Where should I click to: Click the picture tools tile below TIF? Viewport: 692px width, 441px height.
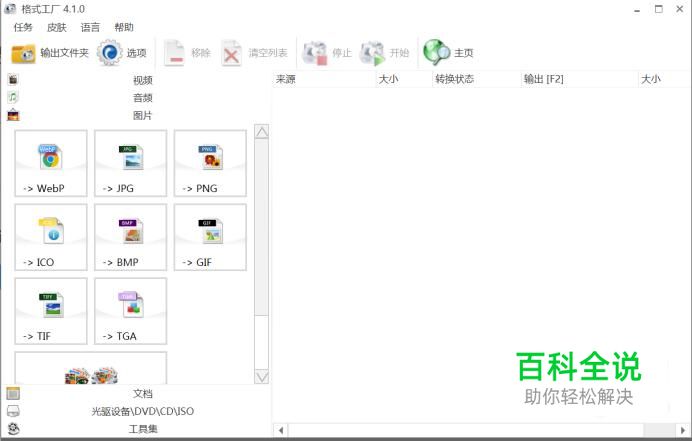click(x=91, y=368)
